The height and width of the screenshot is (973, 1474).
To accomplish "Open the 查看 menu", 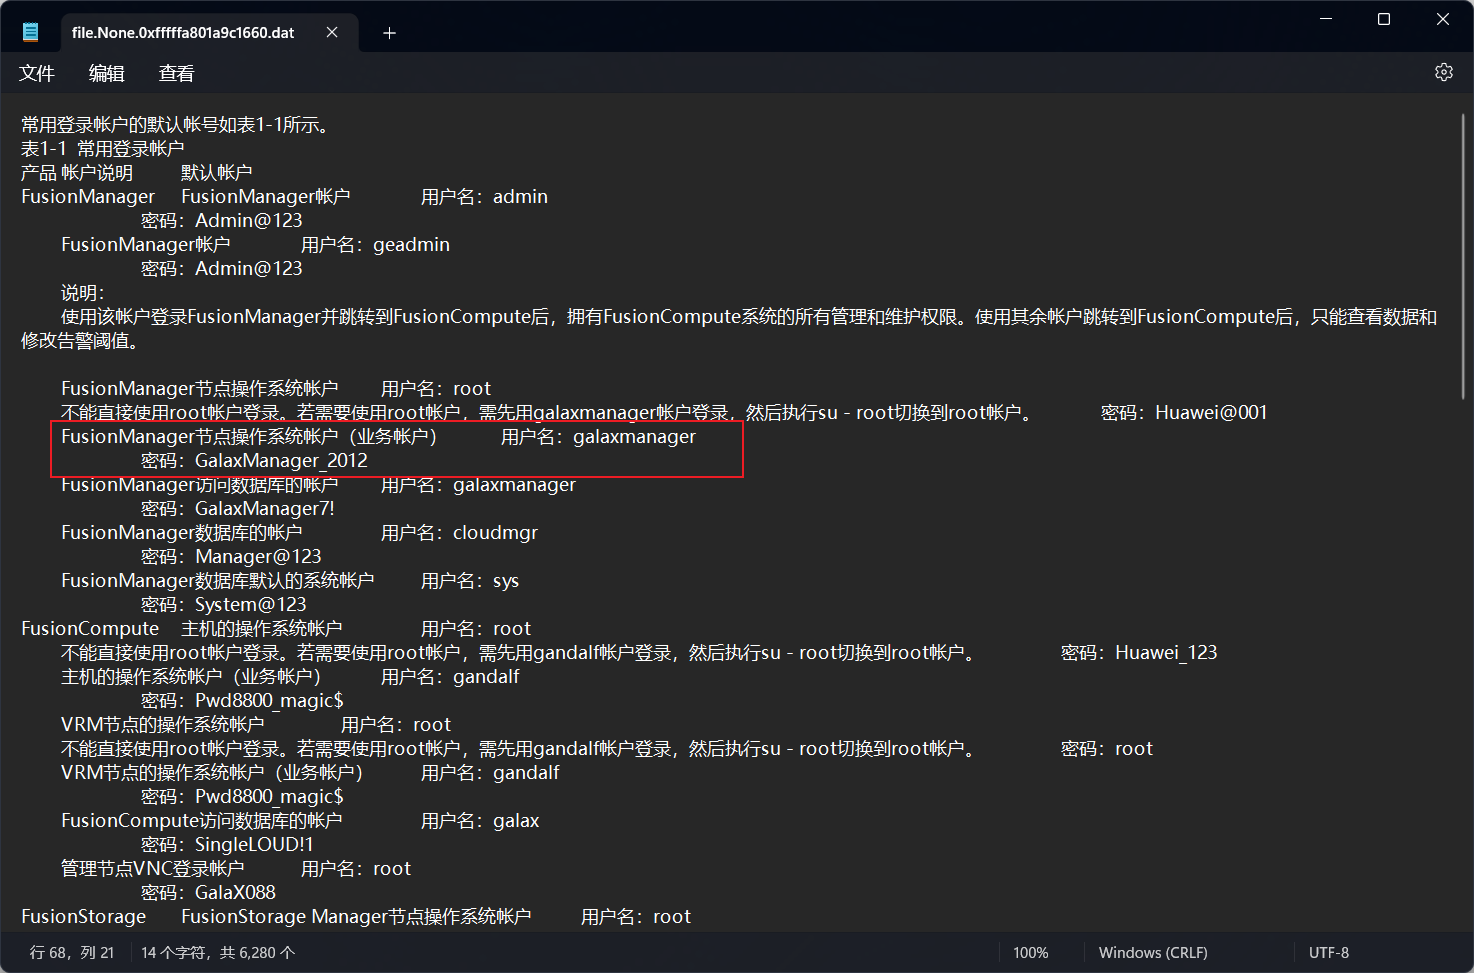I will click(x=177, y=73).
